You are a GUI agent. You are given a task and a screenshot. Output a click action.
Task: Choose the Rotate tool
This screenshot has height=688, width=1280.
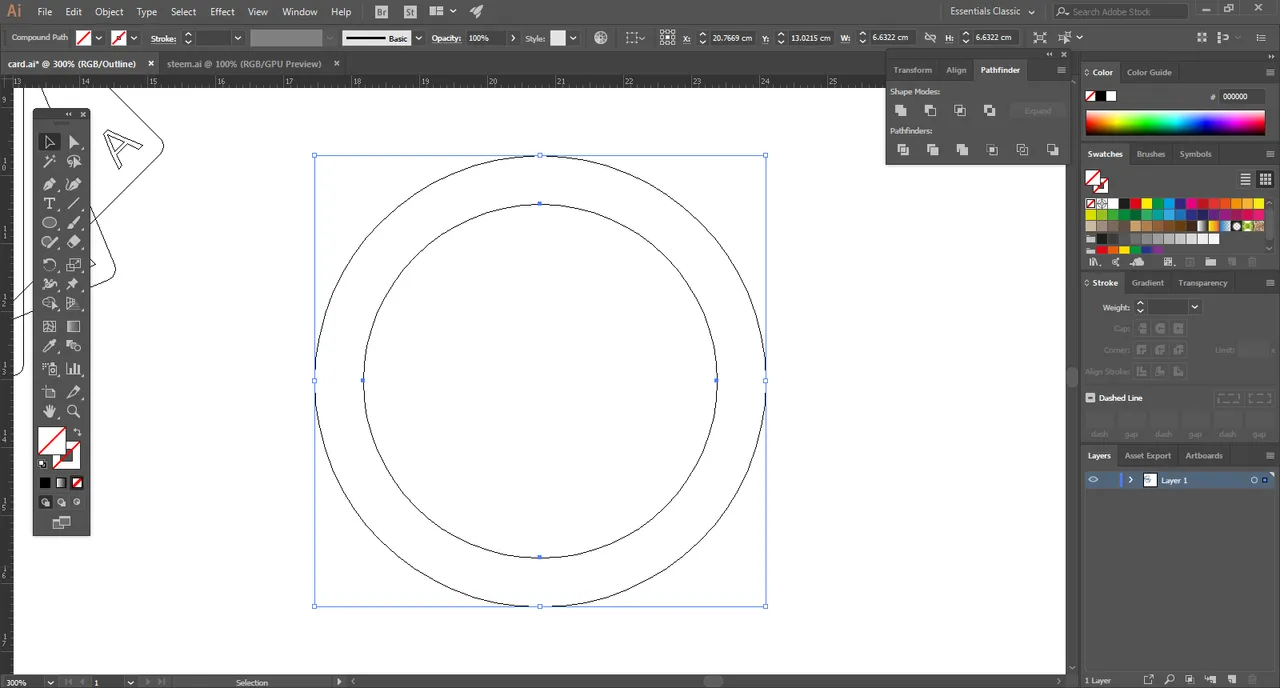click(49, 265)
